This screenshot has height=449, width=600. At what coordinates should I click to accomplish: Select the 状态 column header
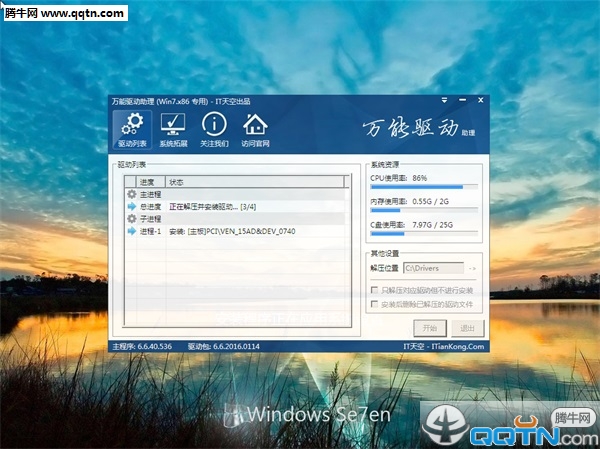(255, 182)
